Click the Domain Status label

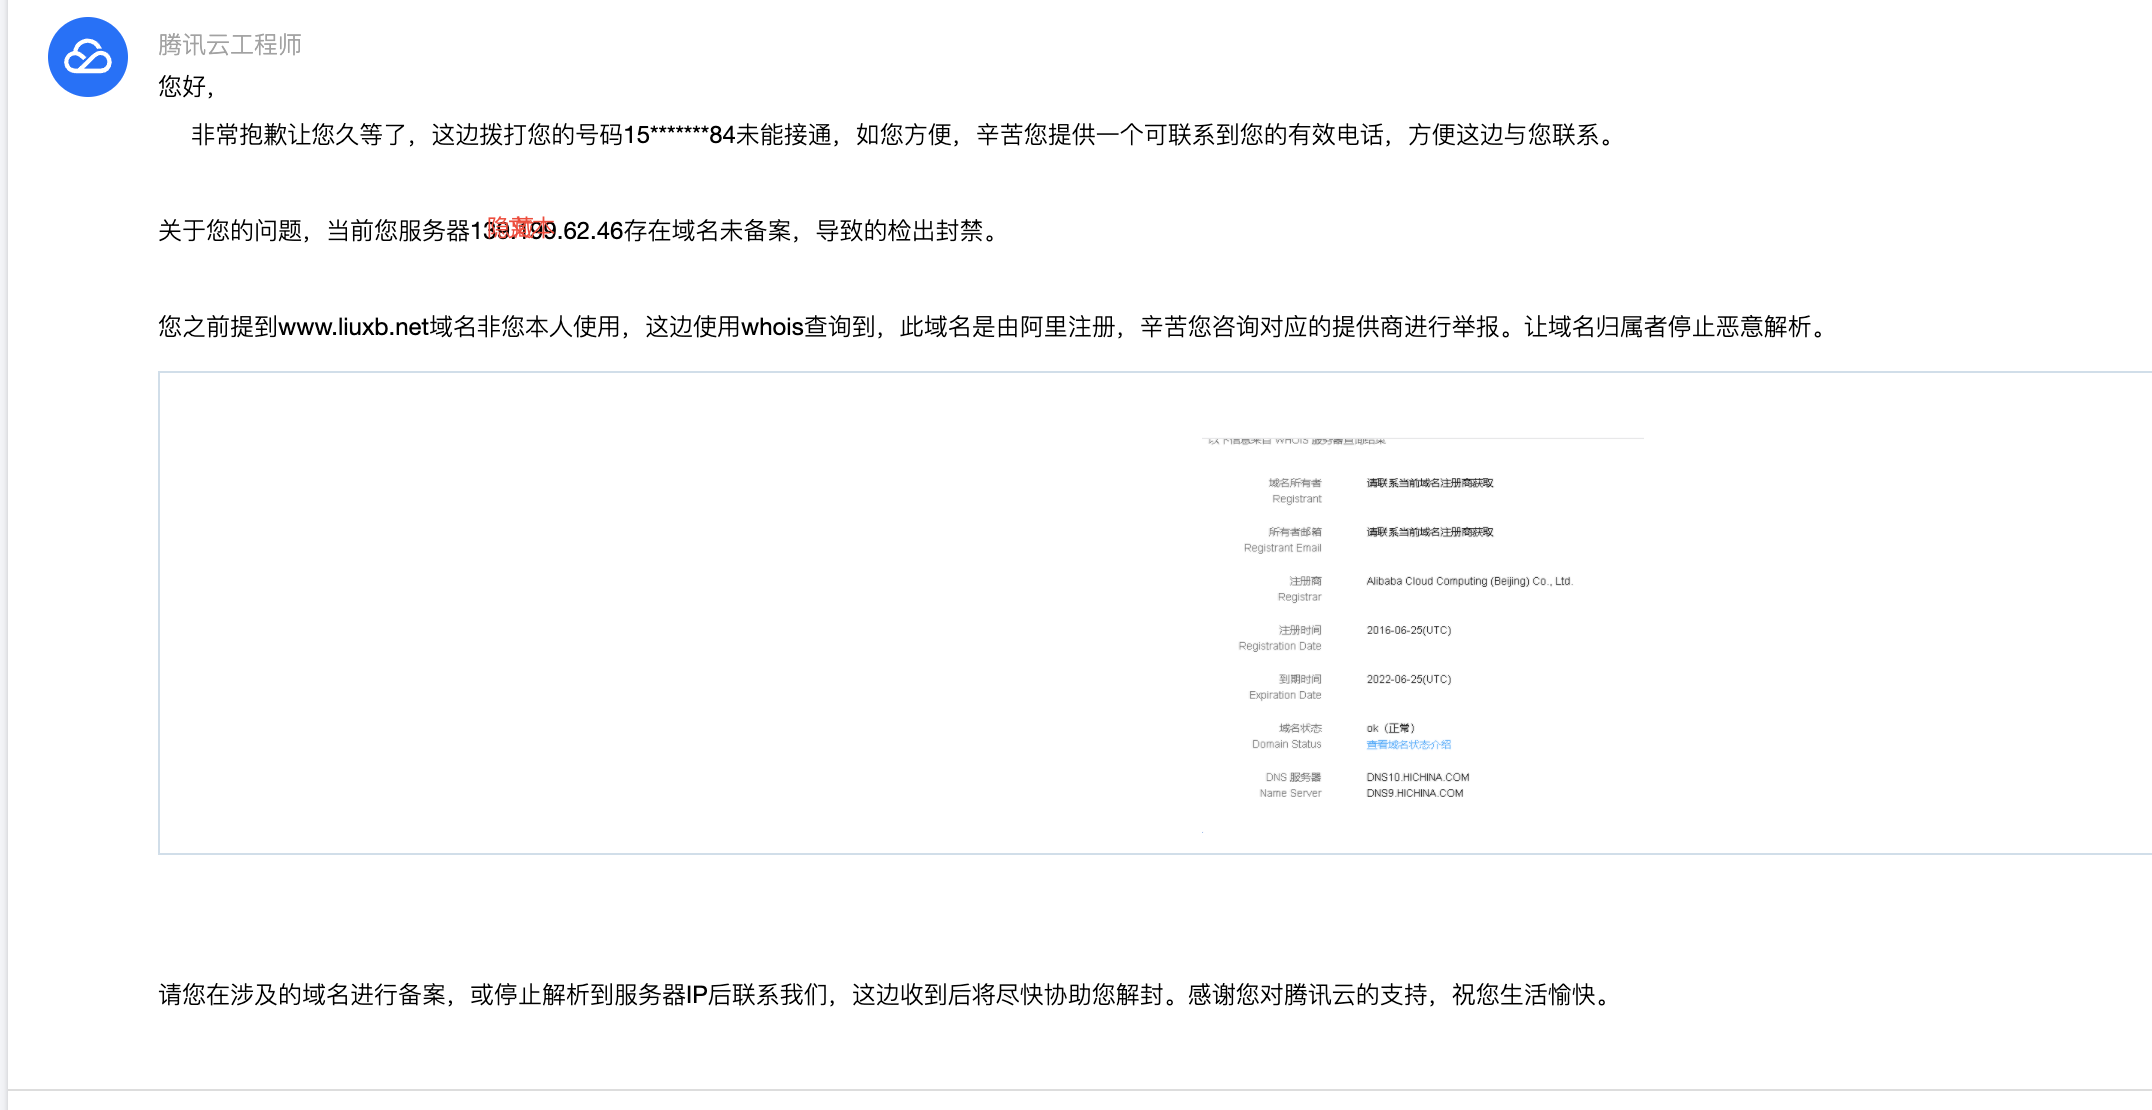pos(1286,744)
